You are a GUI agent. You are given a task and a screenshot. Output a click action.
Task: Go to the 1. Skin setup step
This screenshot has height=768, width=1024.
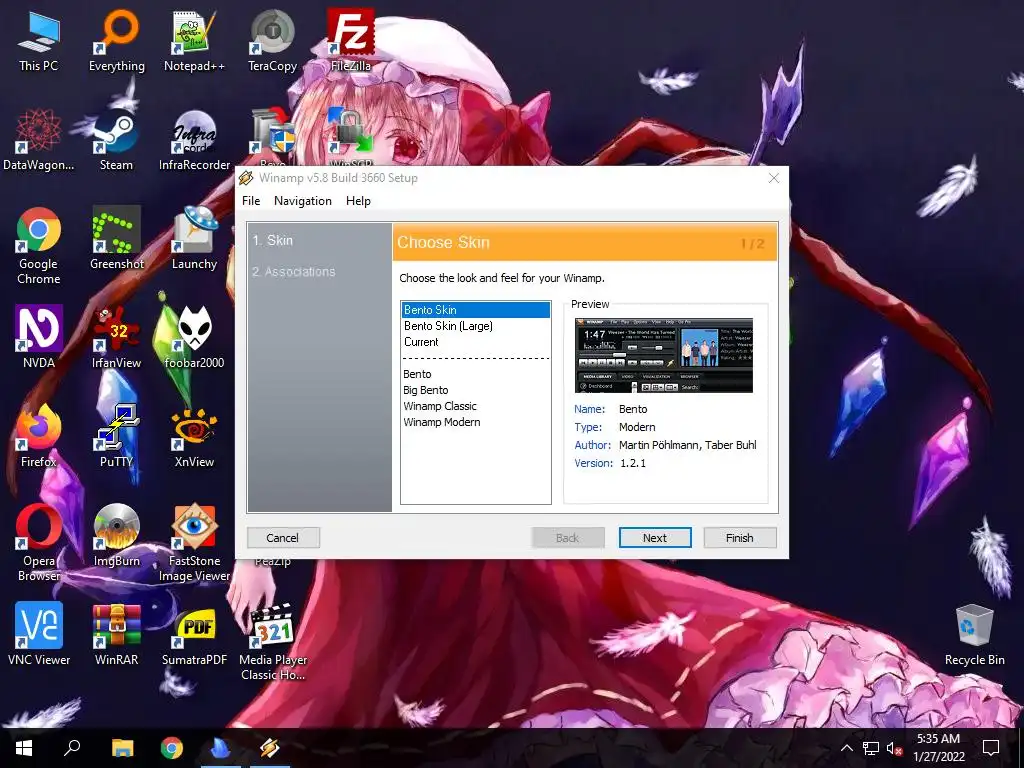click(x=273, y=240)
